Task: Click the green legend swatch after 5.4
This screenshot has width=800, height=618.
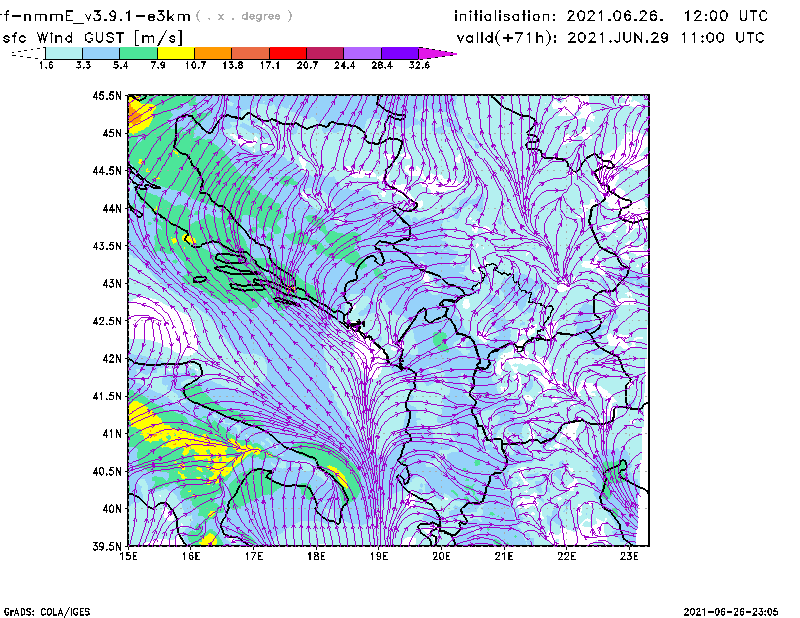Action: pyautogui.click(x=138, y=53)
